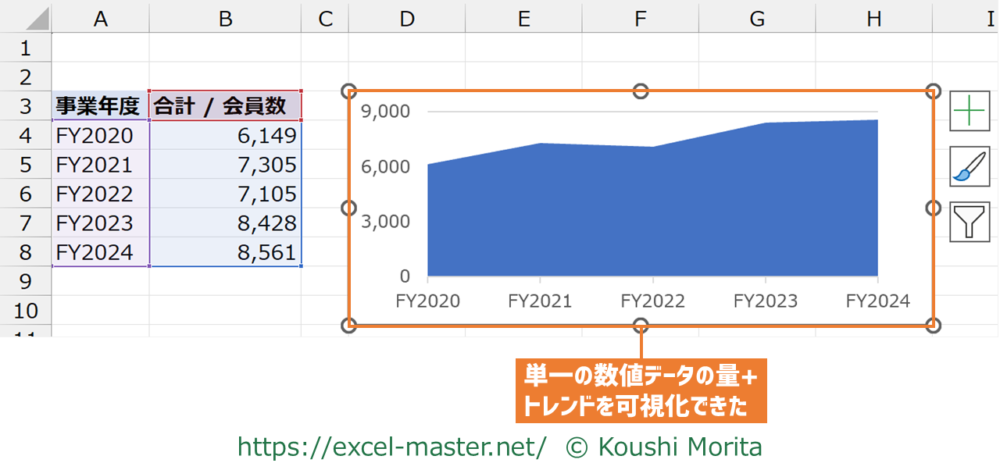Select the FY2020 cell in column A
1000x463 pixels.
click(x=99, y=135)
